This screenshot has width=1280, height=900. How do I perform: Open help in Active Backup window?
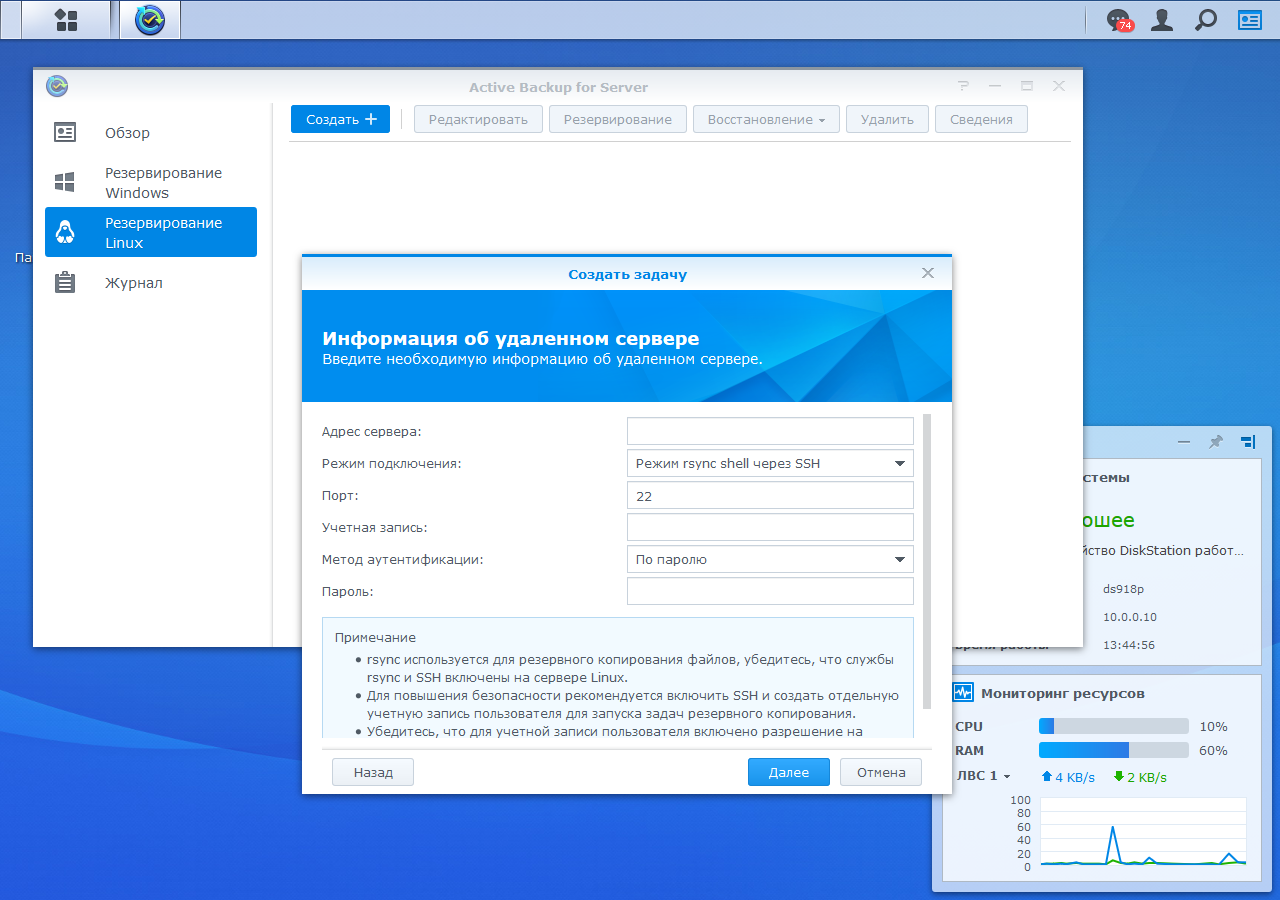click(x=963, y=86)
